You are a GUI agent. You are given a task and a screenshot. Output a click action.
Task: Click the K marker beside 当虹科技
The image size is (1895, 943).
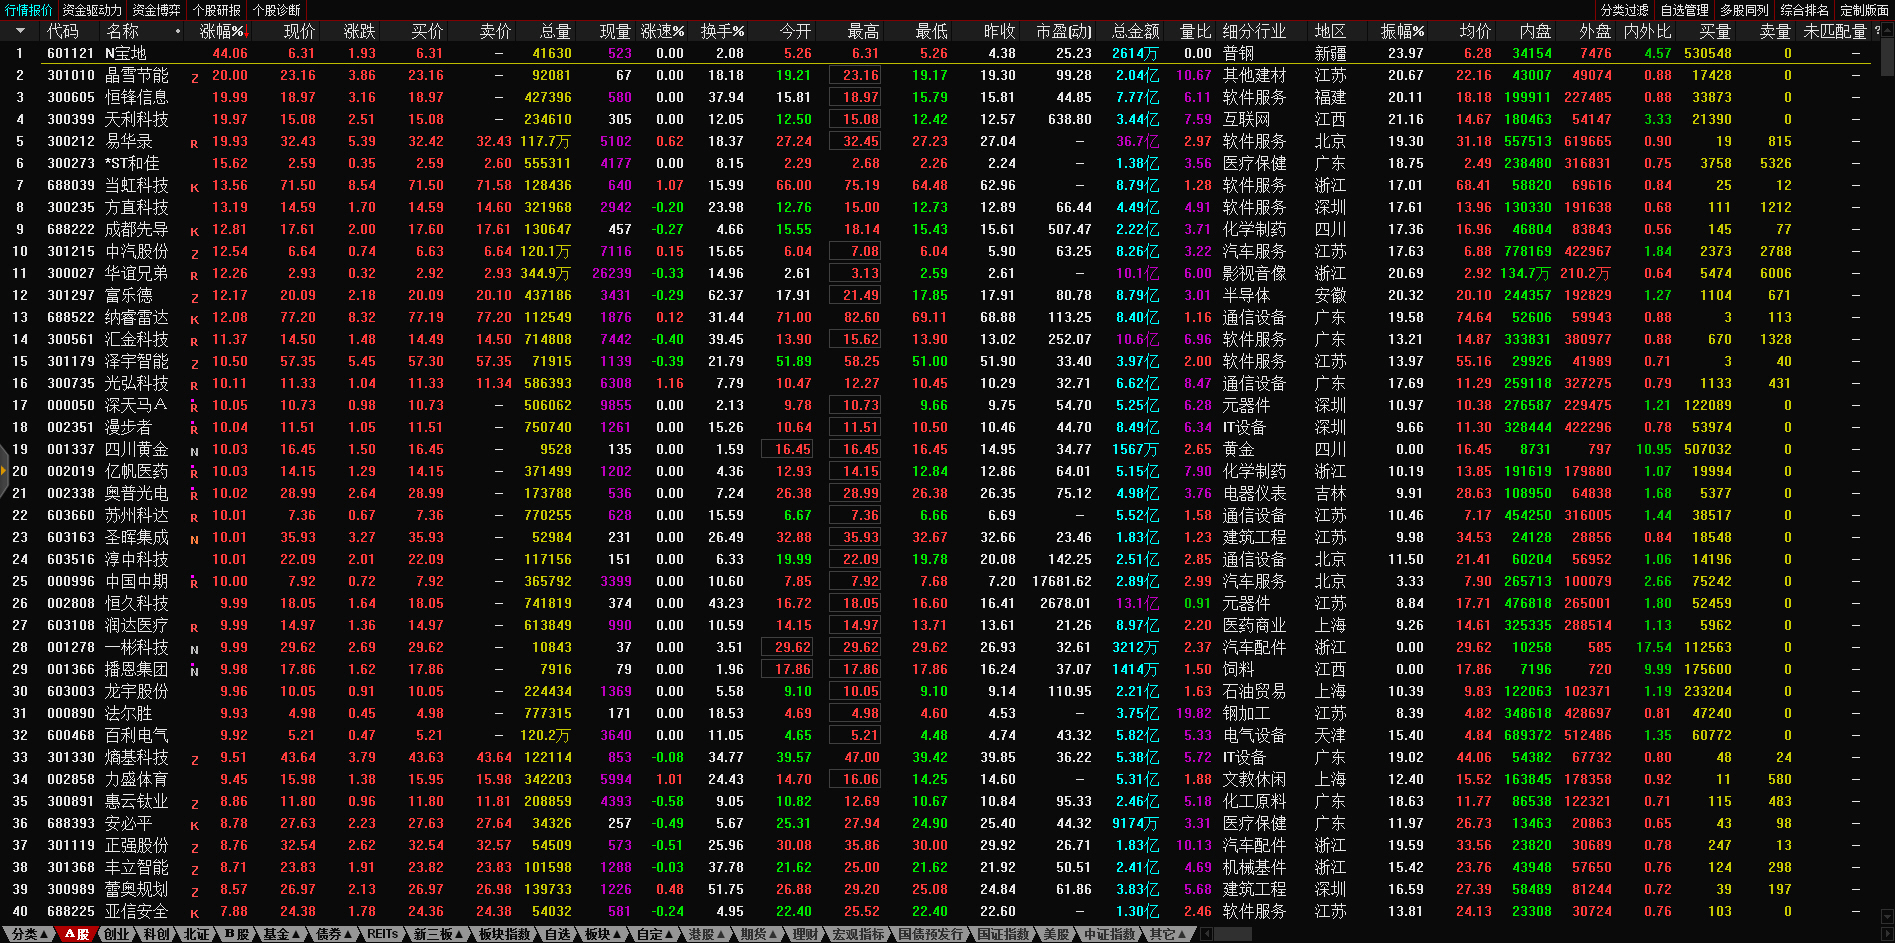click(194, 187)
